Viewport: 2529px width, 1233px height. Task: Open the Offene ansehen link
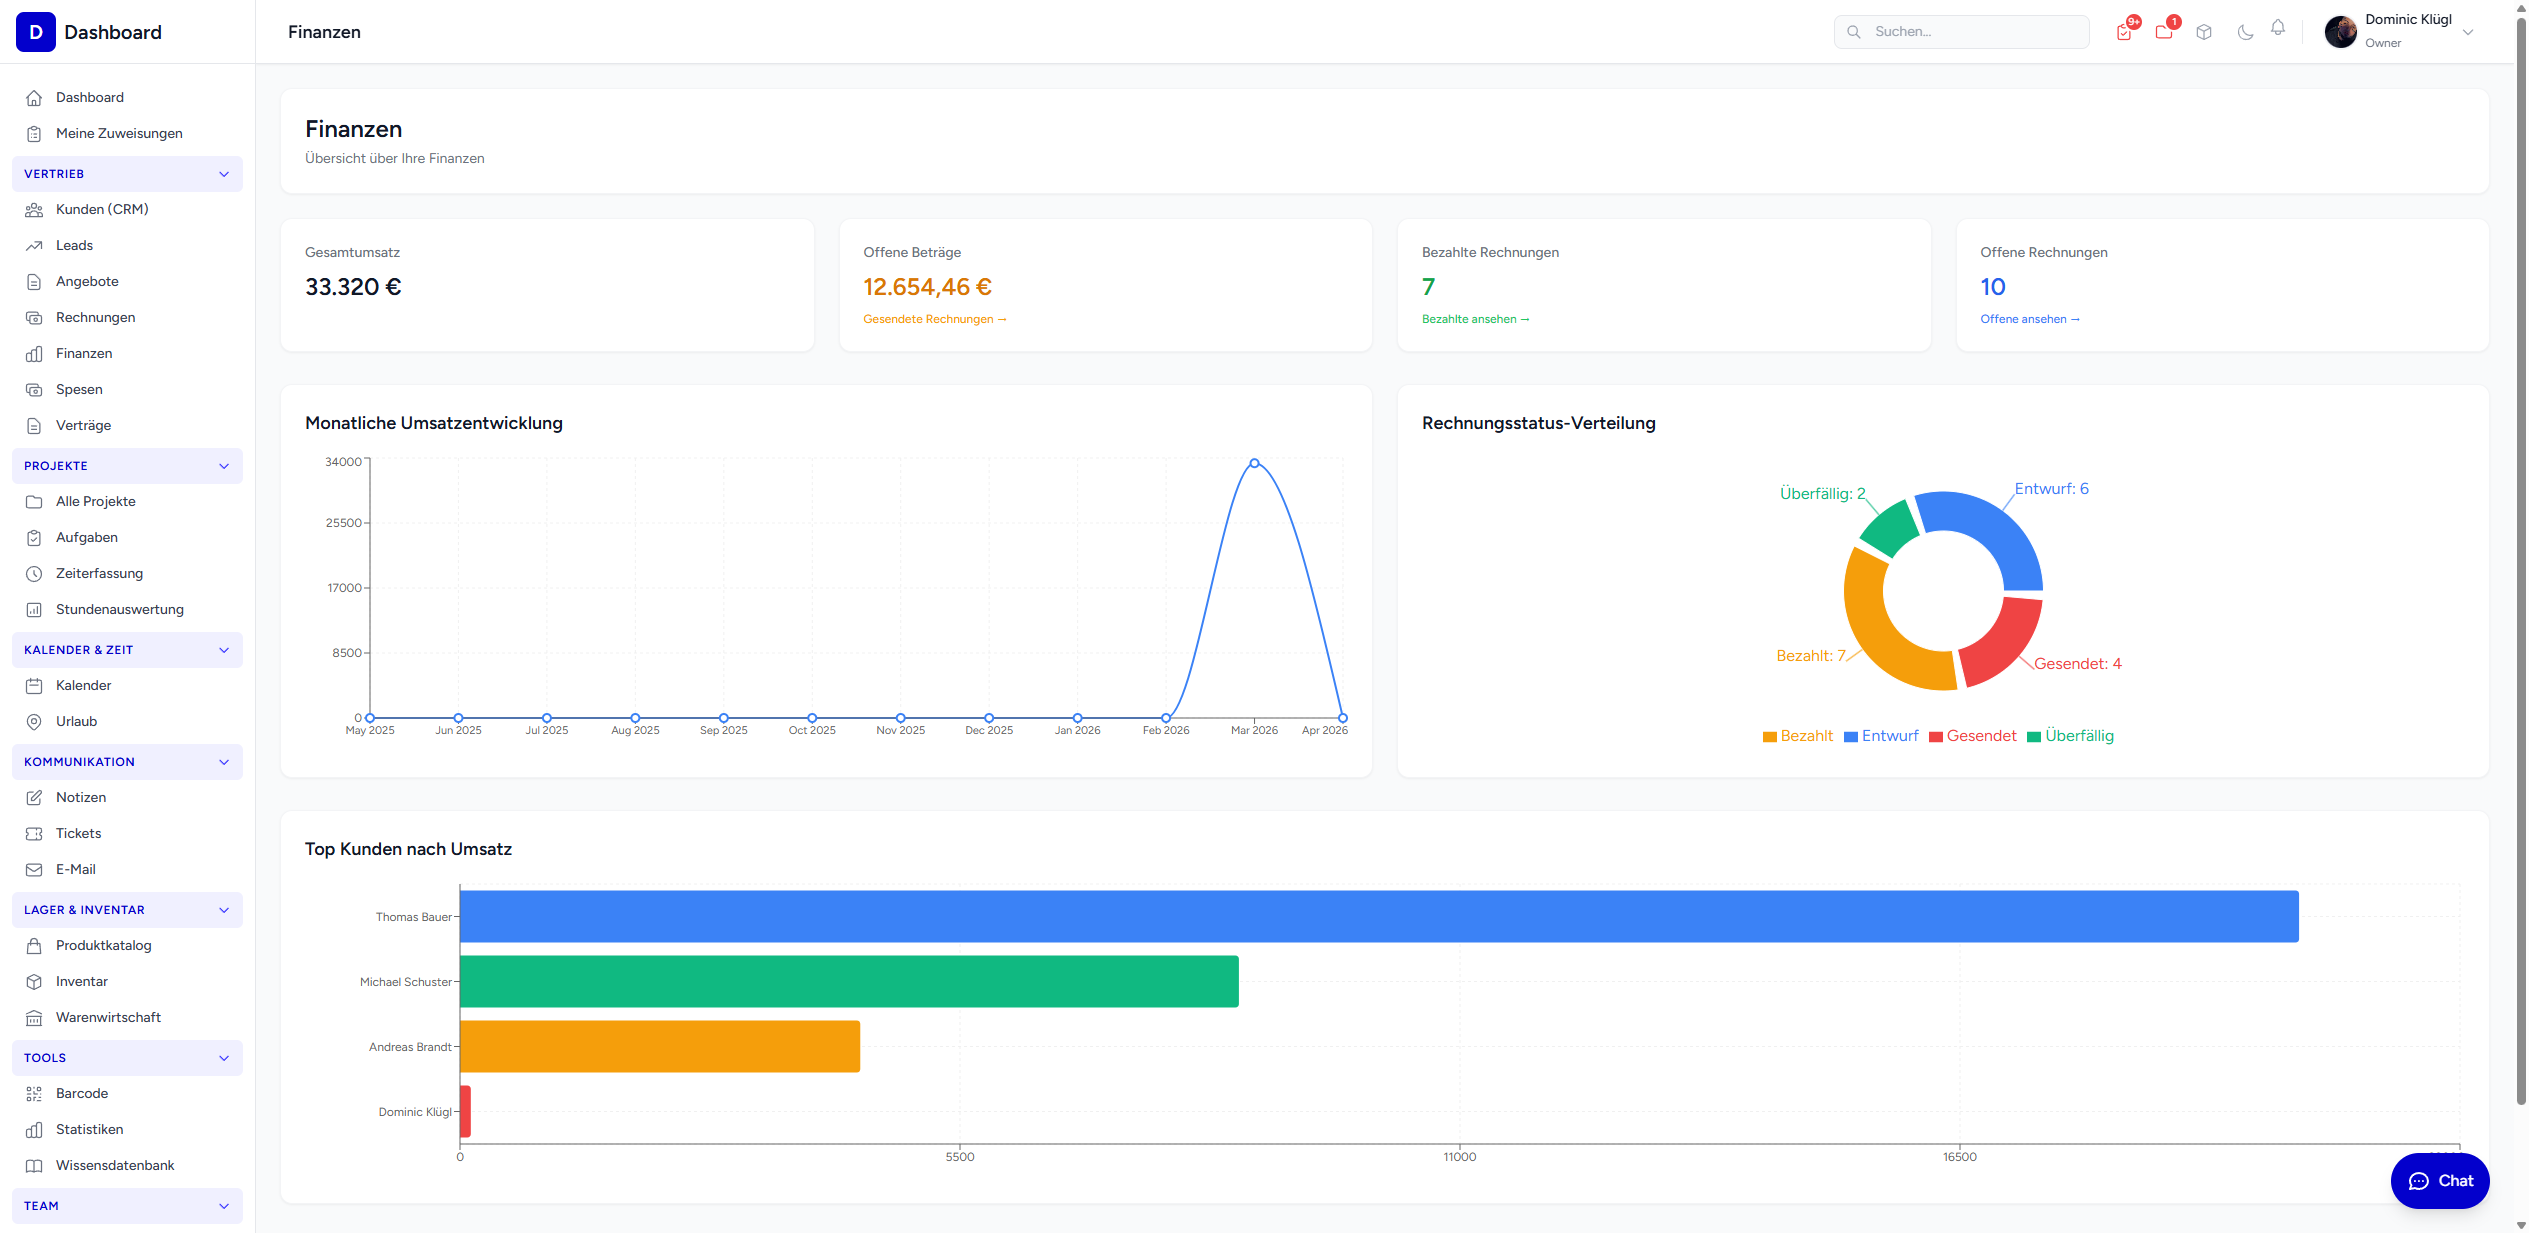click(2029, 319)
